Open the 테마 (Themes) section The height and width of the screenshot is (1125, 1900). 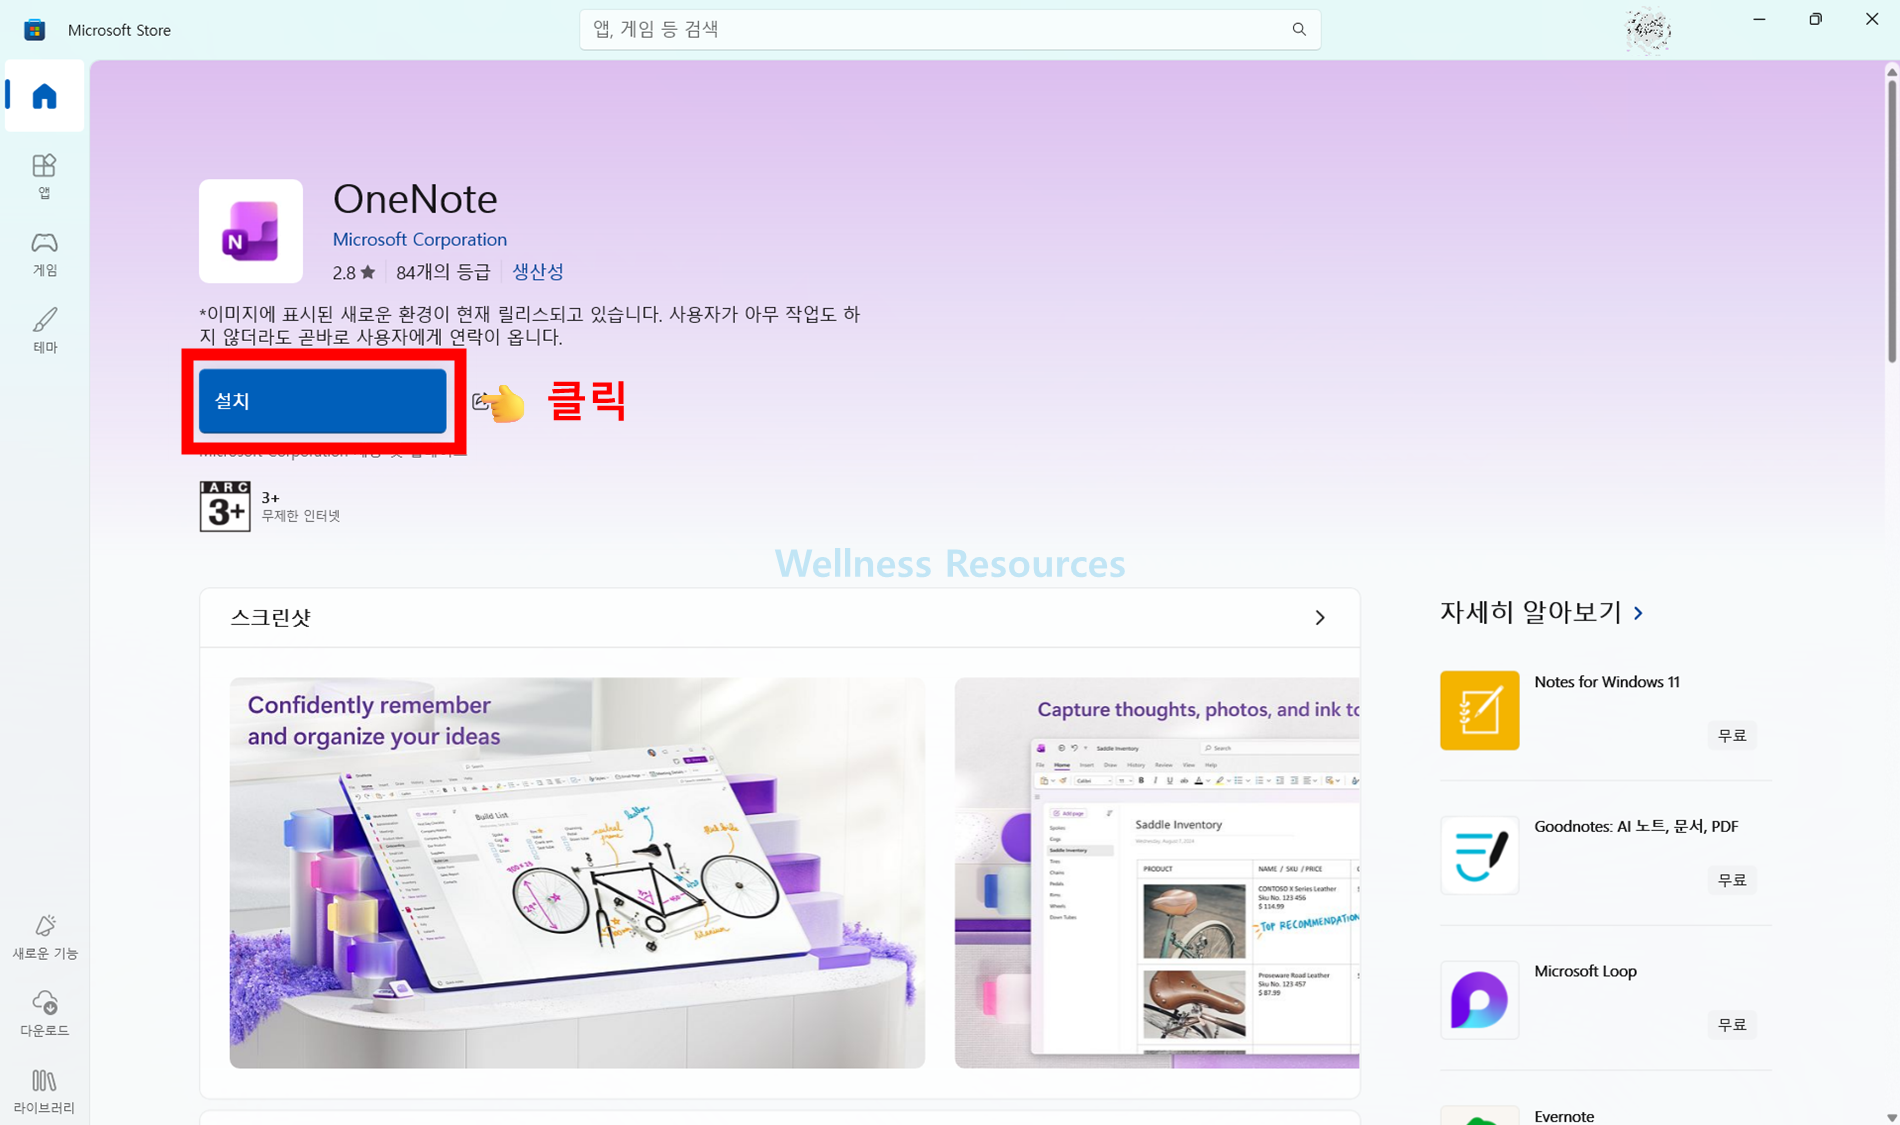pyautogui.click(x=44, y=330)
